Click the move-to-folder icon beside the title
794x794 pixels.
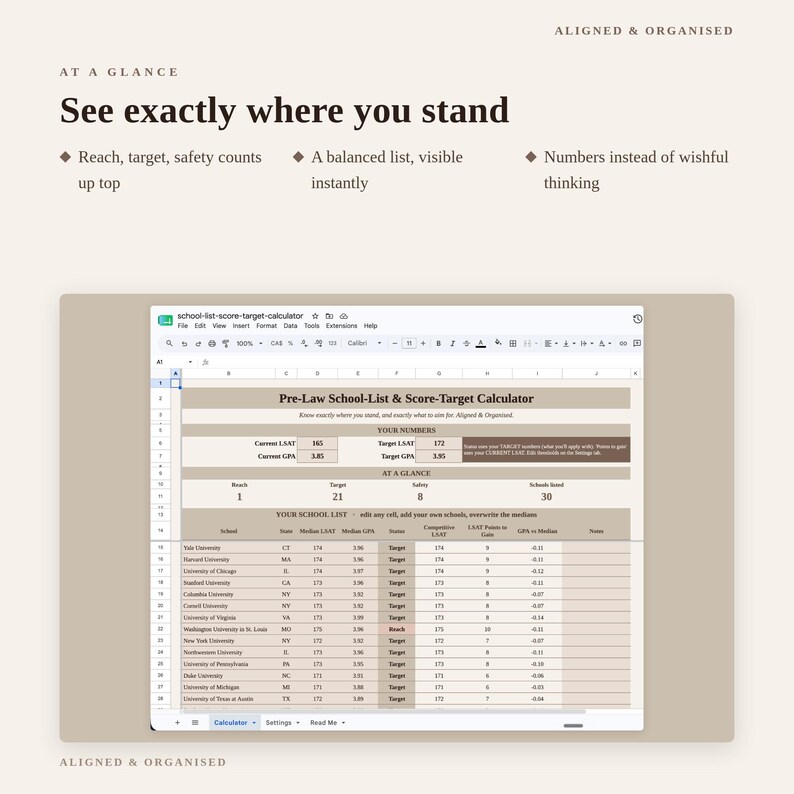click(329, 316)
